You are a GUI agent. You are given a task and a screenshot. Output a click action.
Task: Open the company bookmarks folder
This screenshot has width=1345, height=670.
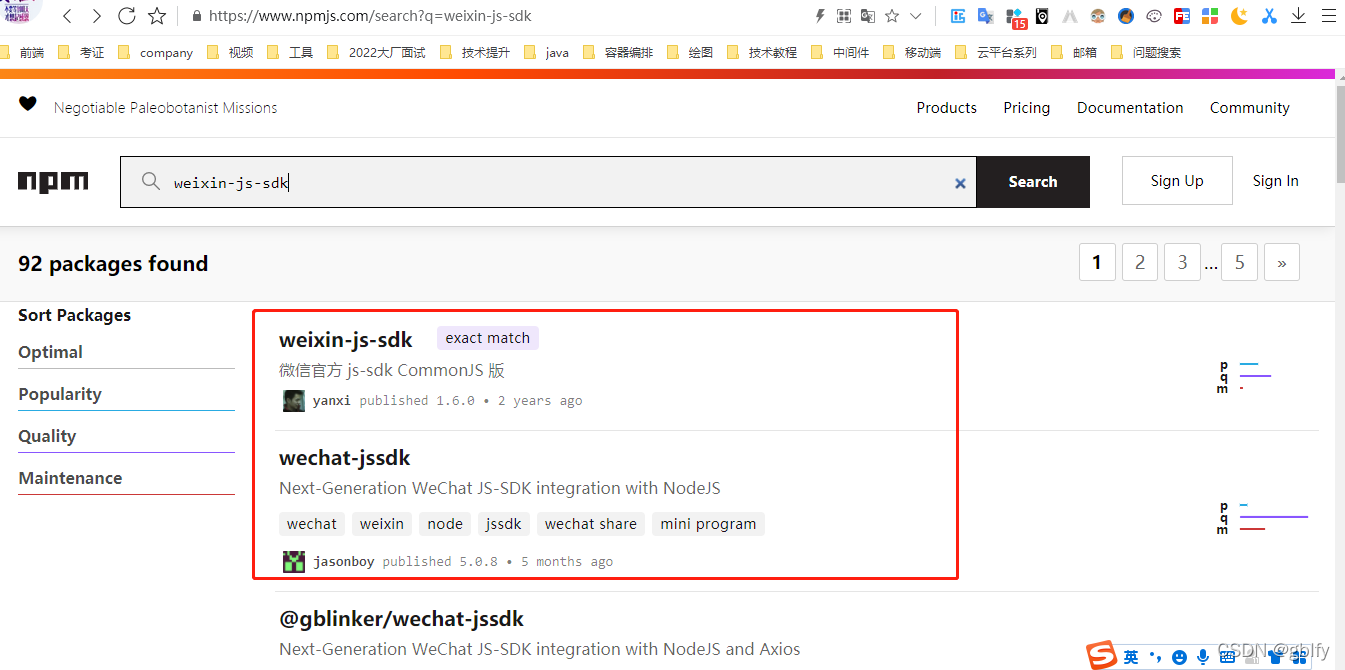click(x=155, y=53)
